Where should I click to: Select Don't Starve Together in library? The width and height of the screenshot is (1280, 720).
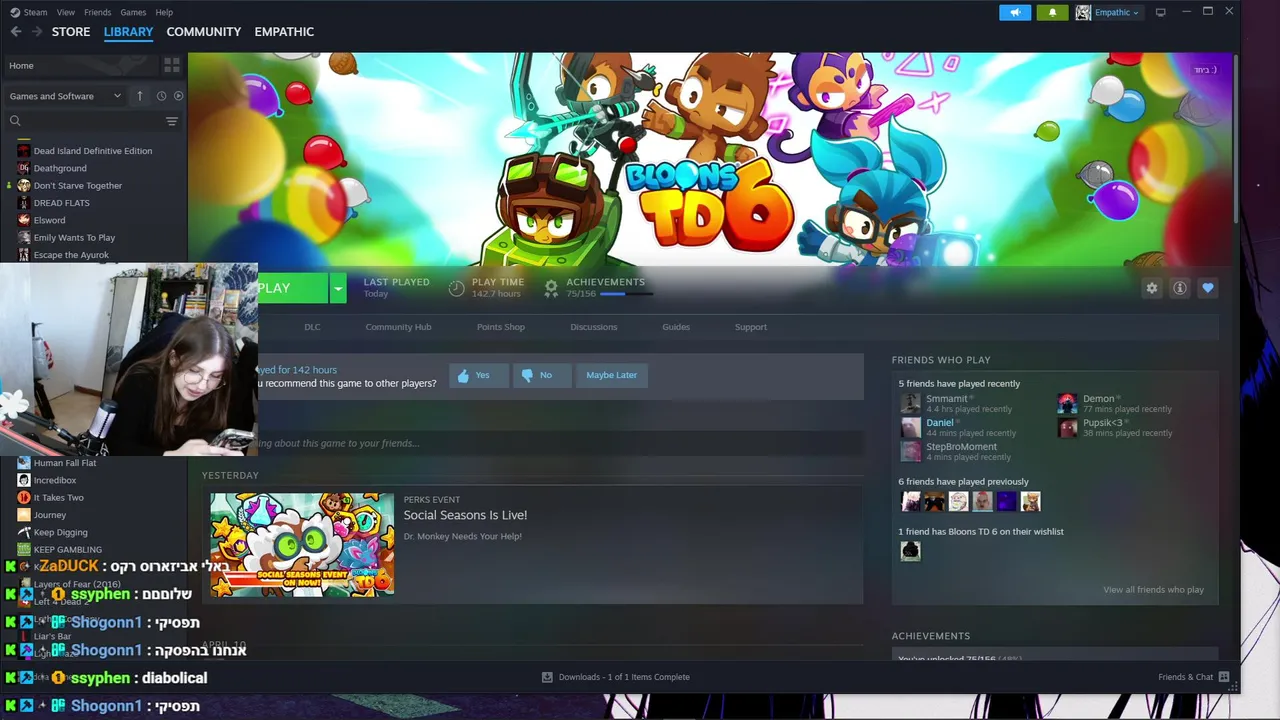click(78, 186)
